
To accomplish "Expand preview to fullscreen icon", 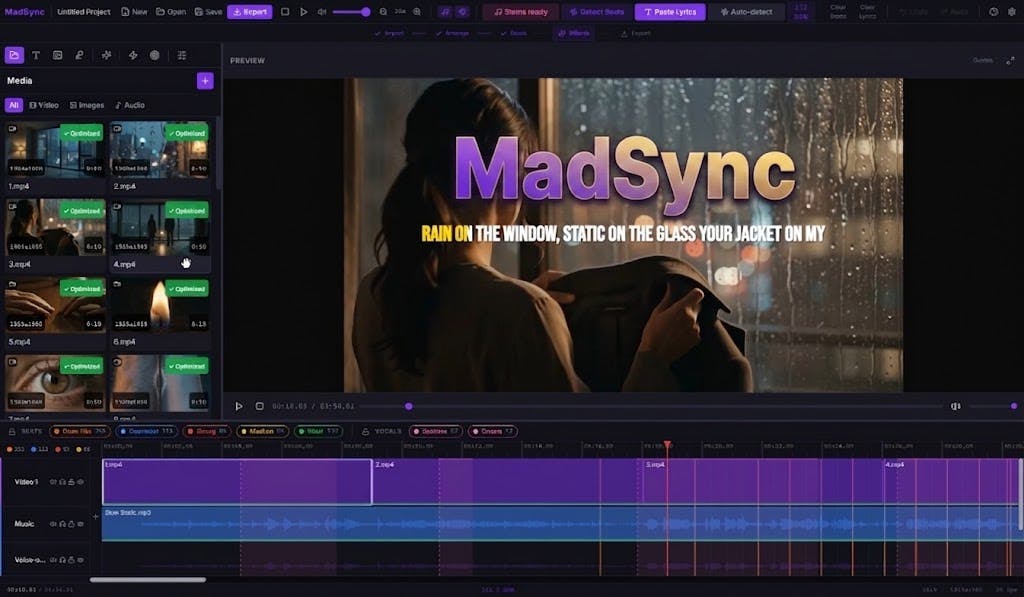I will (x=1010, y=60).
